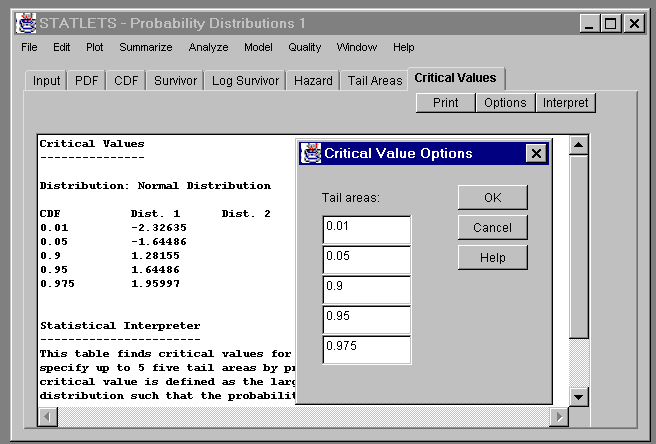Click the CDF value 0.975 in table

click(57, 284)
